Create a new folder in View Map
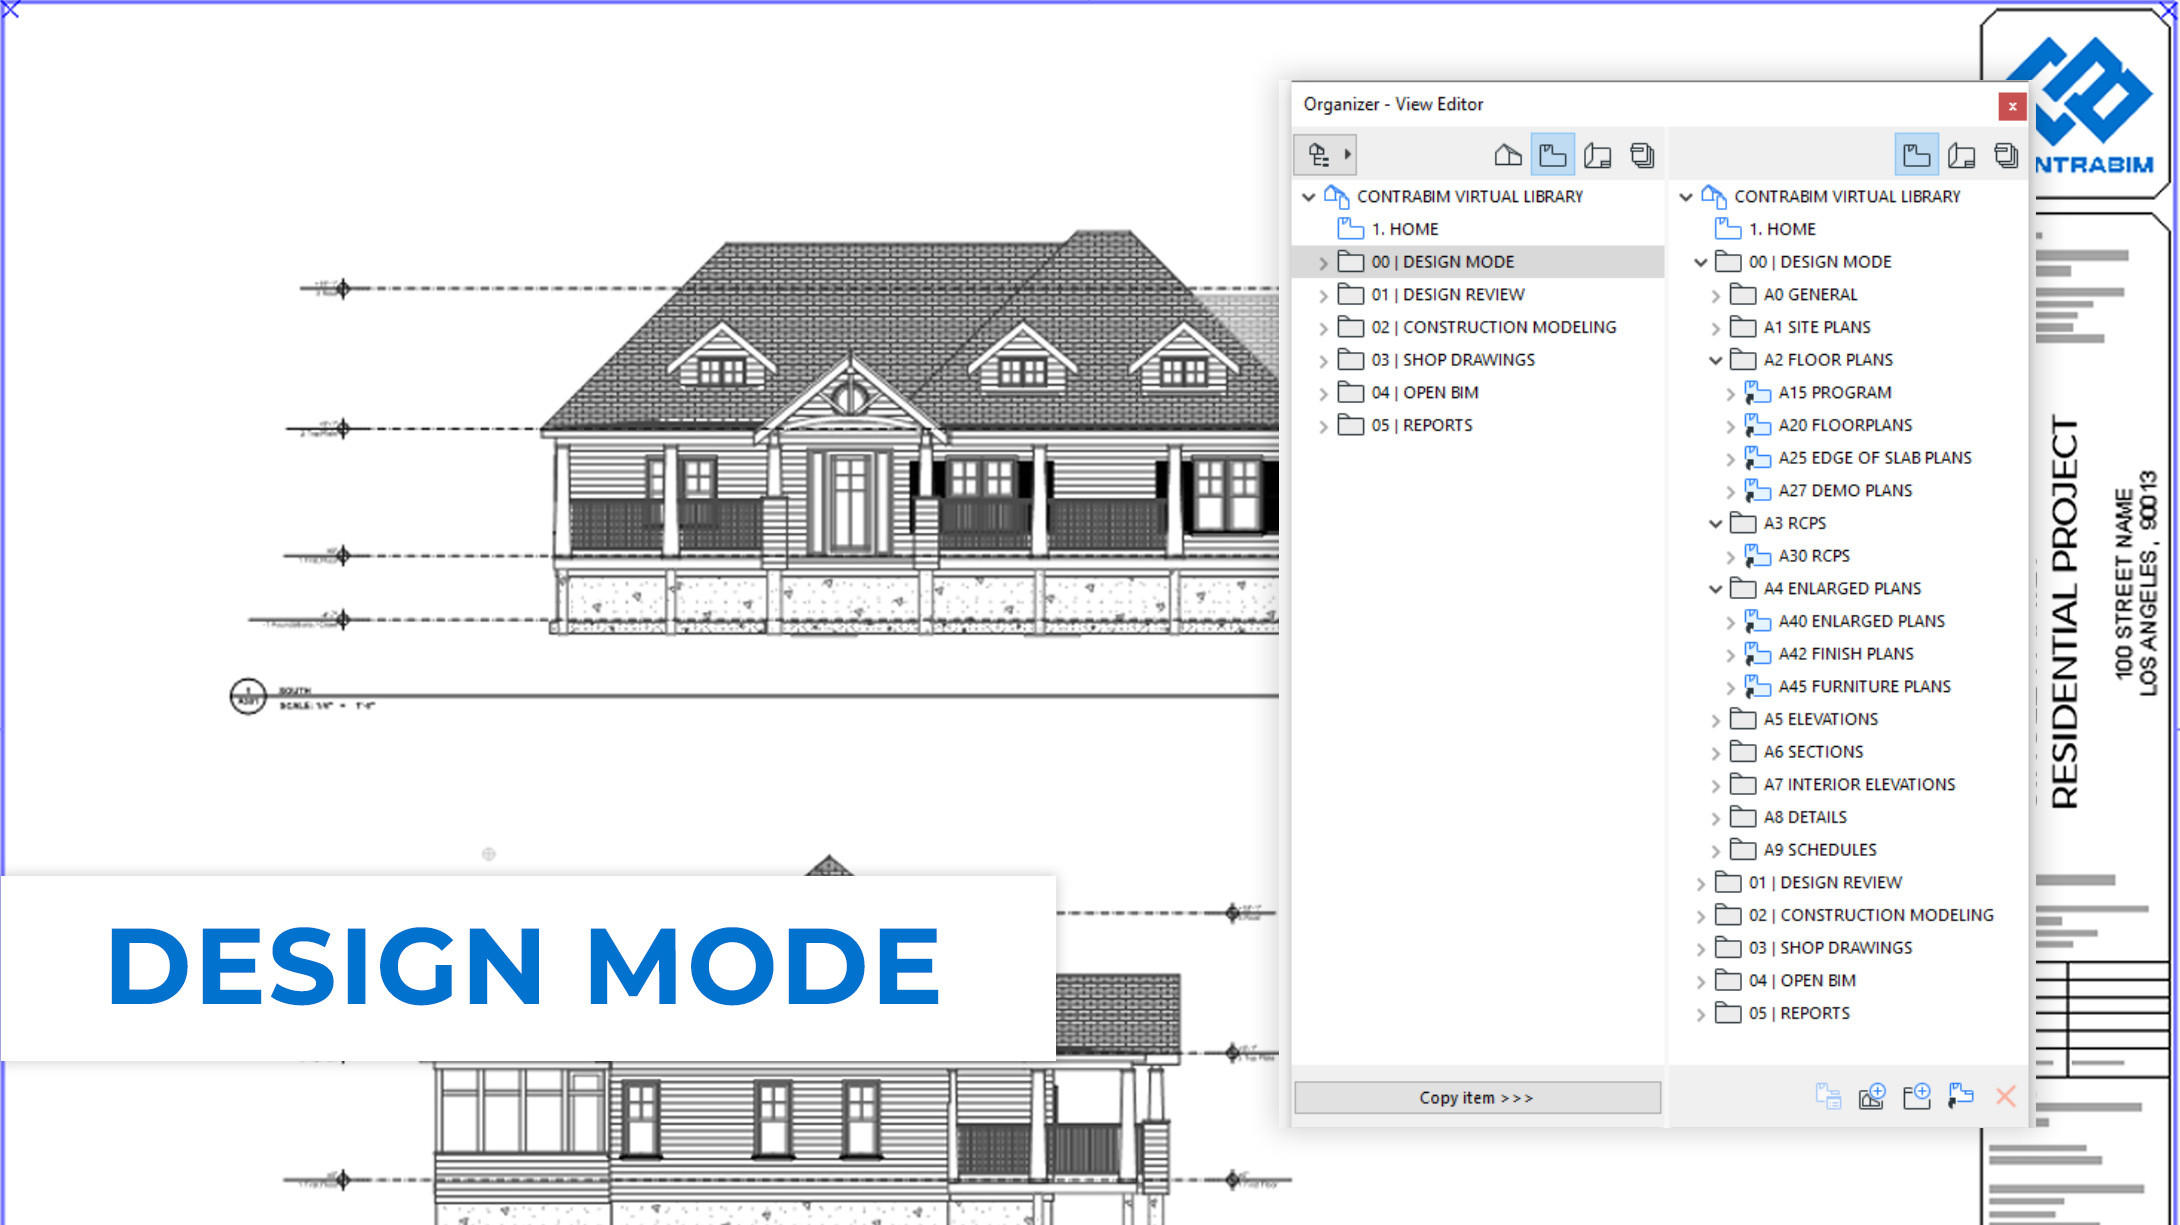This screenshot has width=2180, height=1225. tap(1916, 1096)
